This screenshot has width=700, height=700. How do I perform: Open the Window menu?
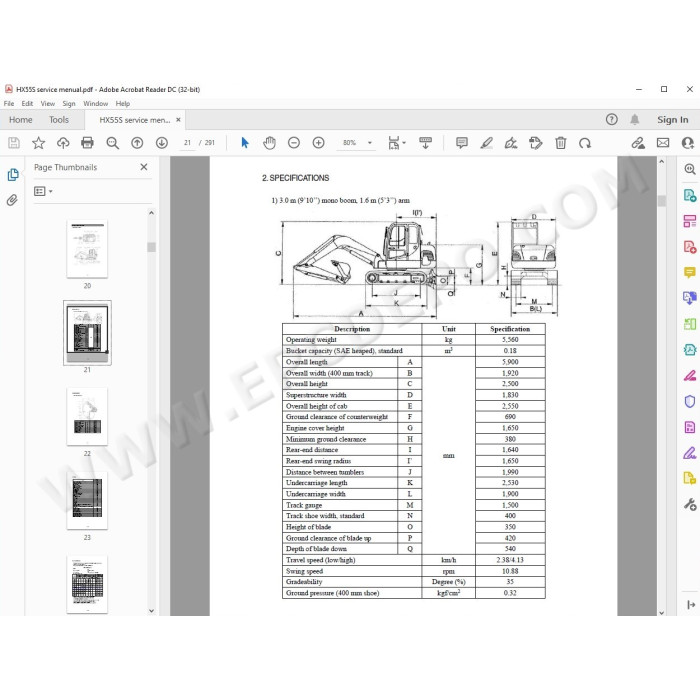pyautogui.click(x=96, y=104)
